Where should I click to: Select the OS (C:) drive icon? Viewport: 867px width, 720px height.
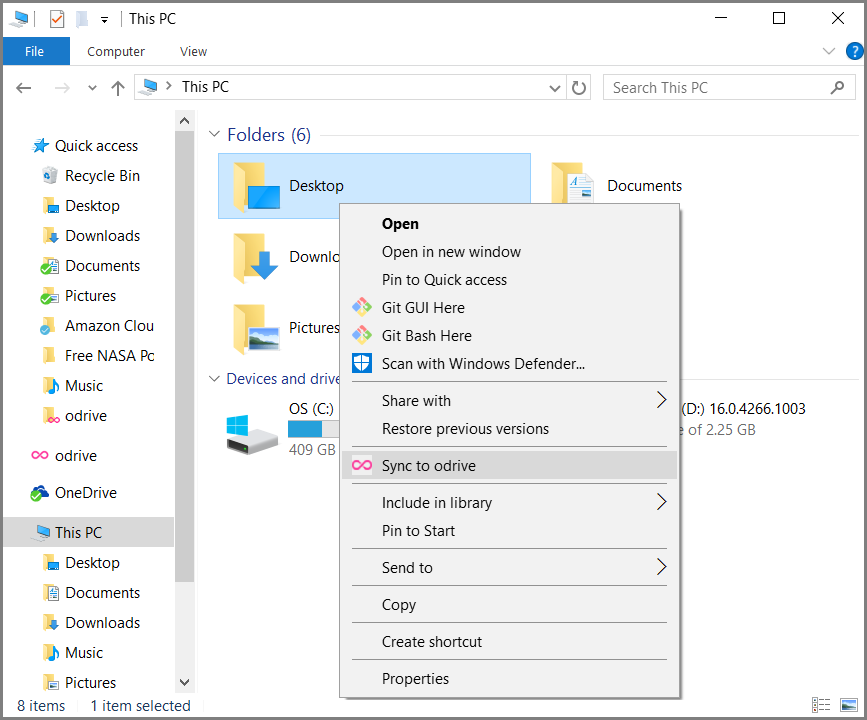point(252,435)
